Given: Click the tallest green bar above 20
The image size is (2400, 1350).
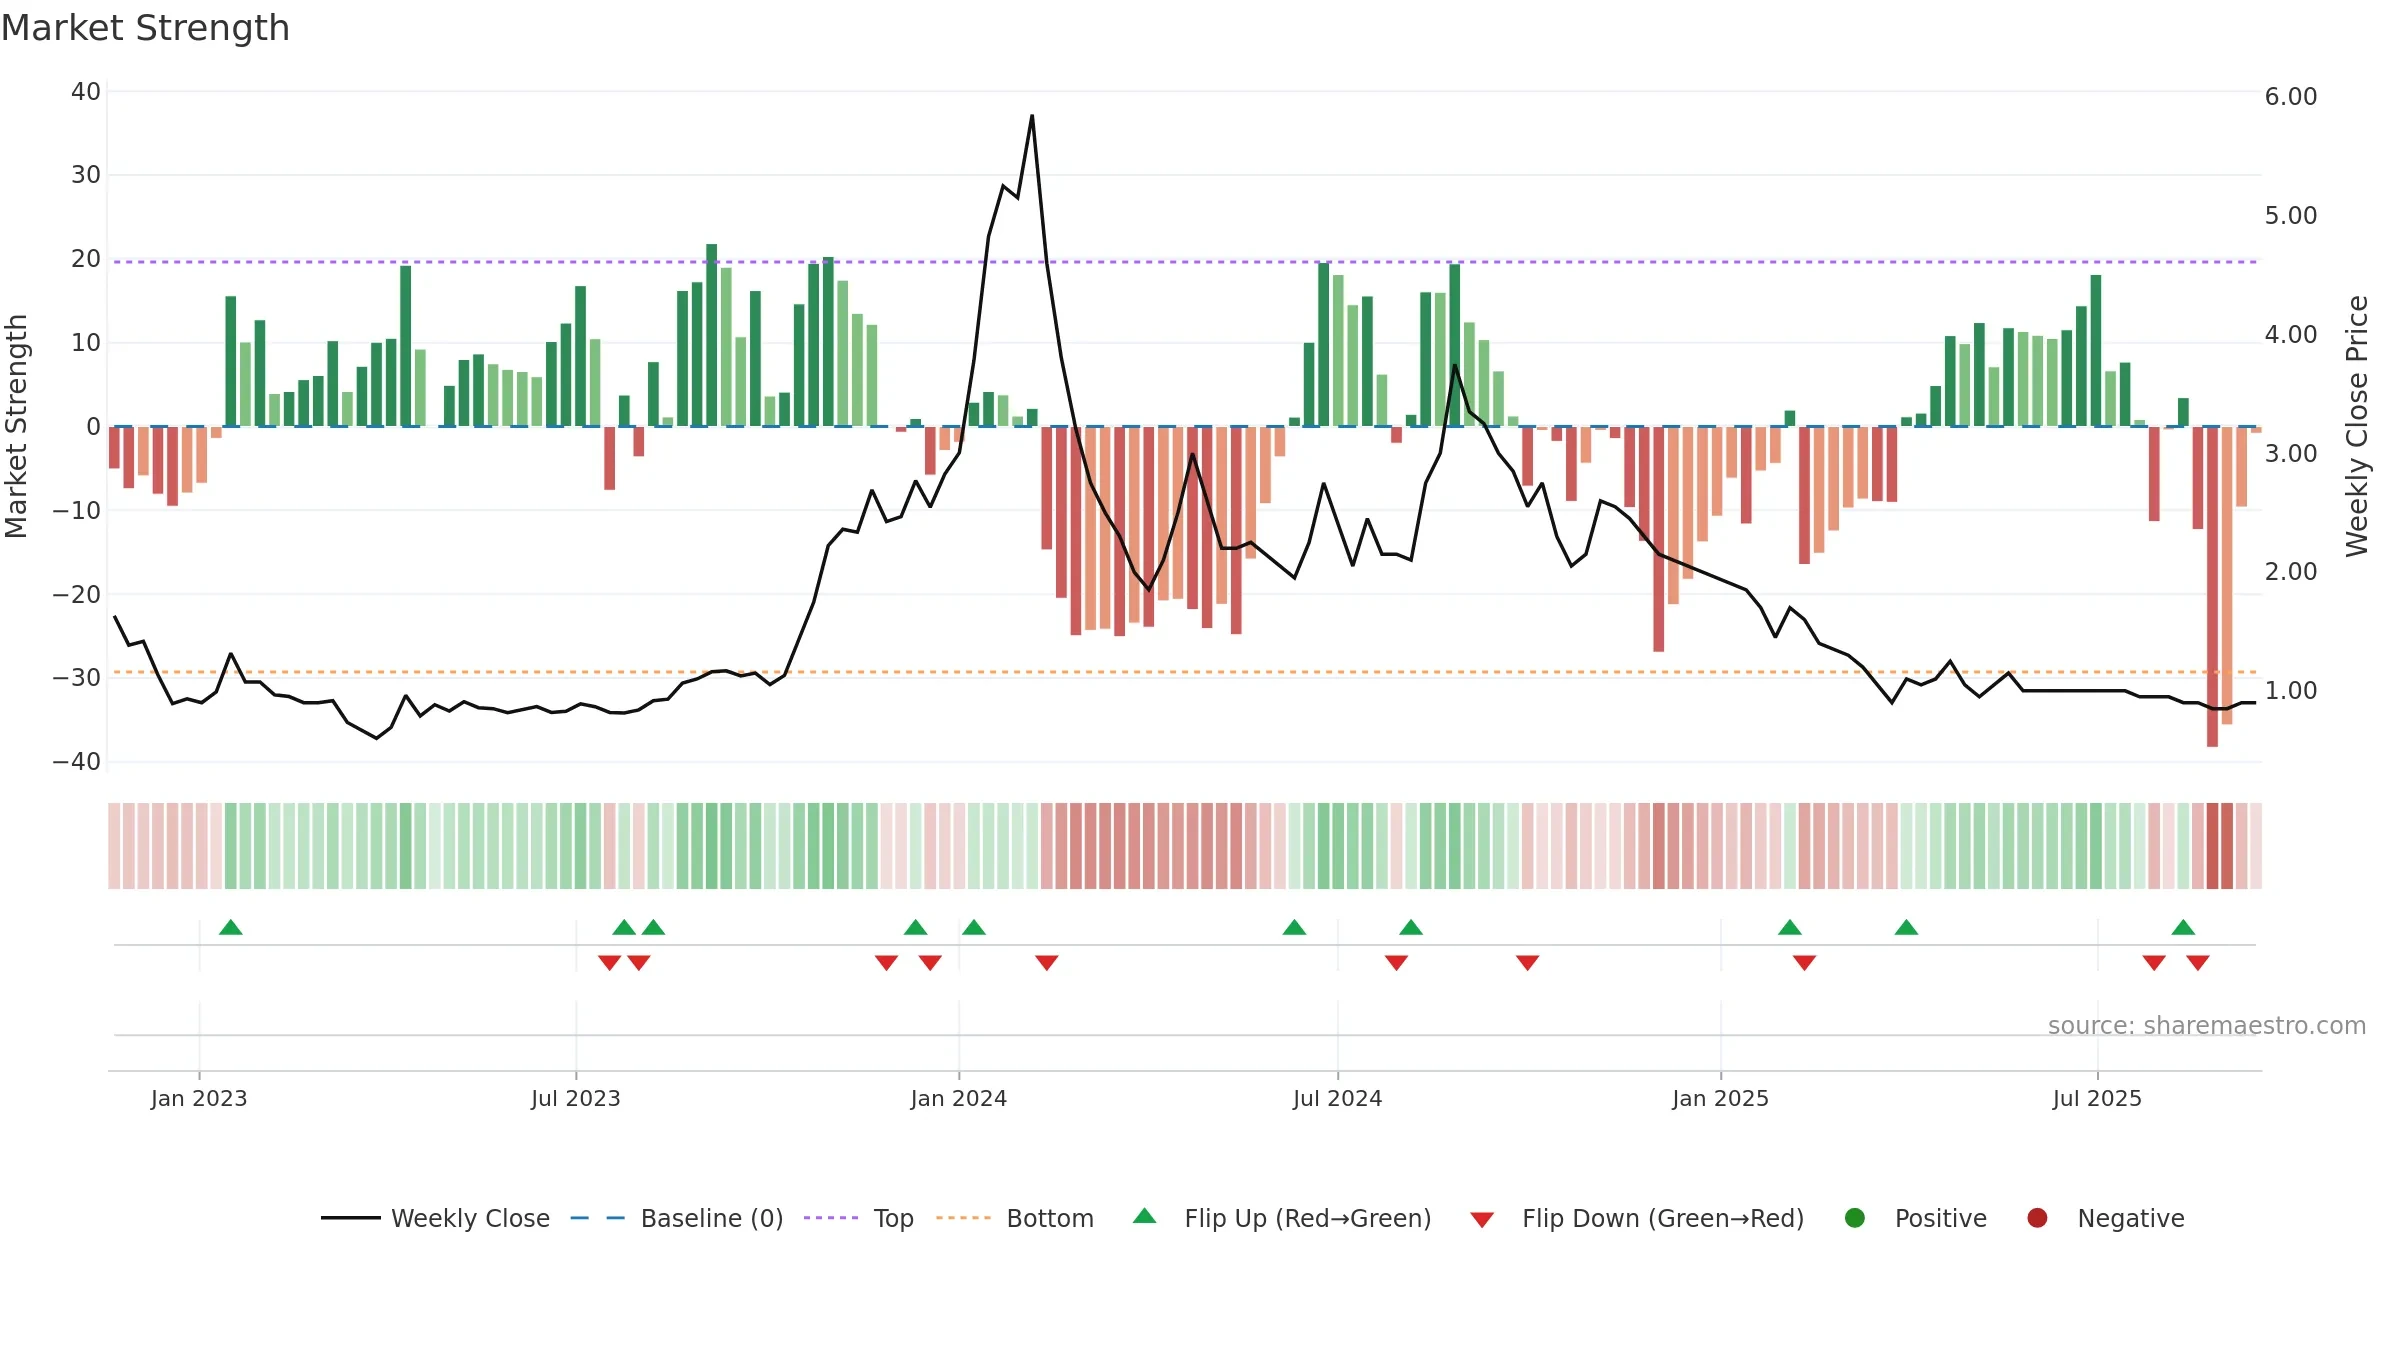Looking at the screenshot, I should pos(712,335).
